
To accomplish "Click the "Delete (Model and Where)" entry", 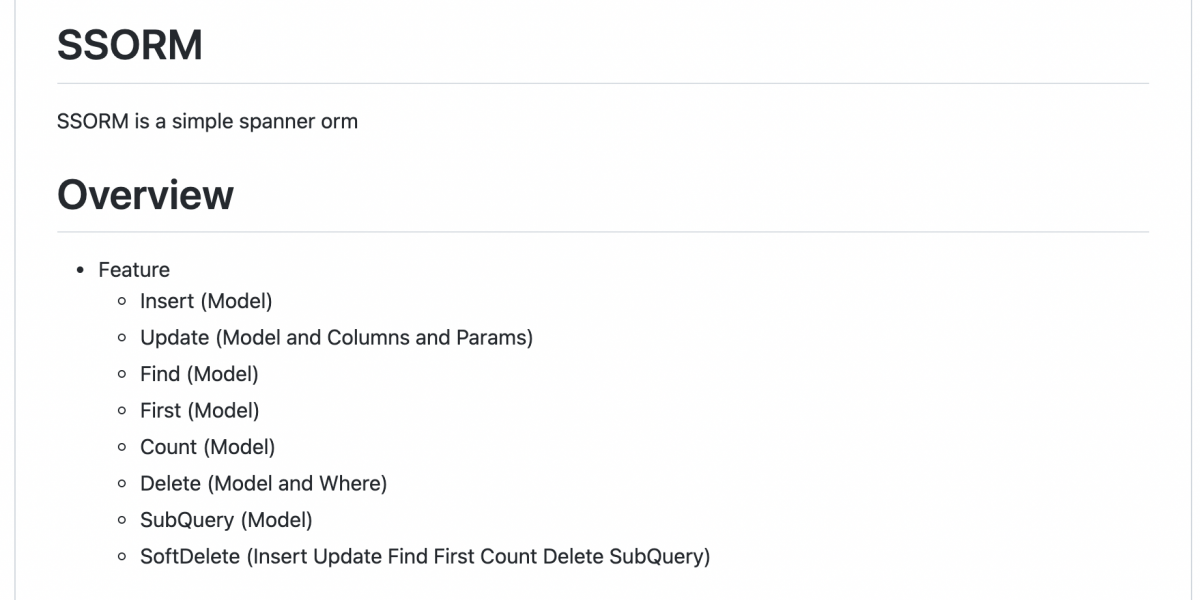I will click(x=263, y=484).
